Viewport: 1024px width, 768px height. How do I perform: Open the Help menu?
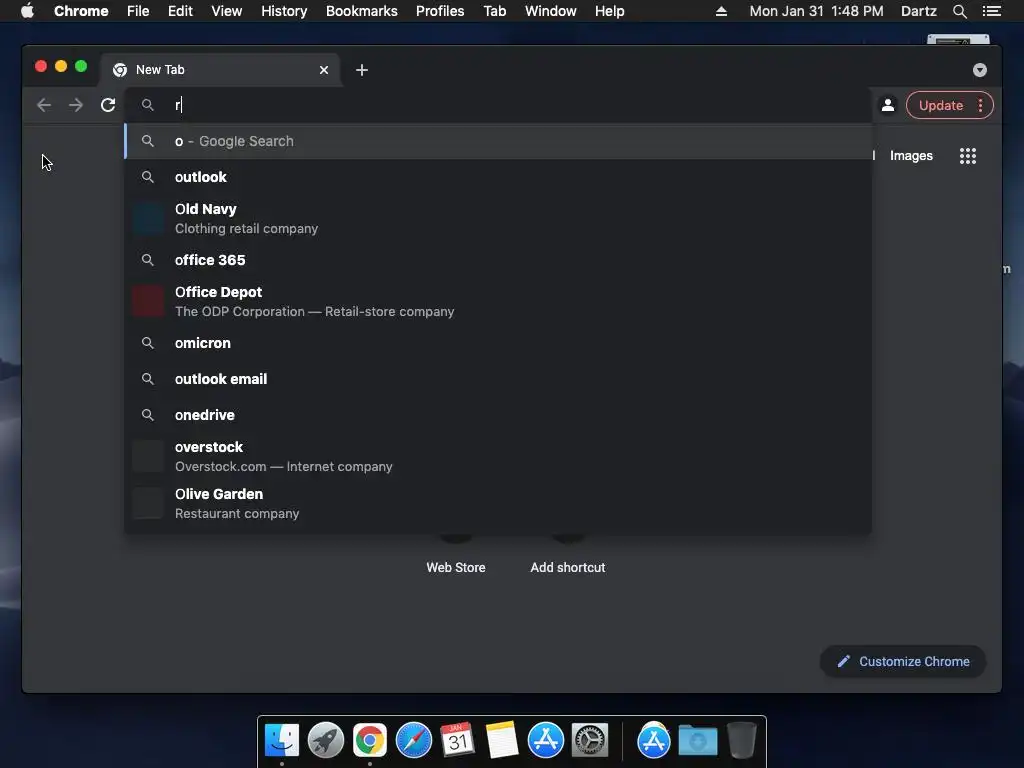click(x=609, y=11)
